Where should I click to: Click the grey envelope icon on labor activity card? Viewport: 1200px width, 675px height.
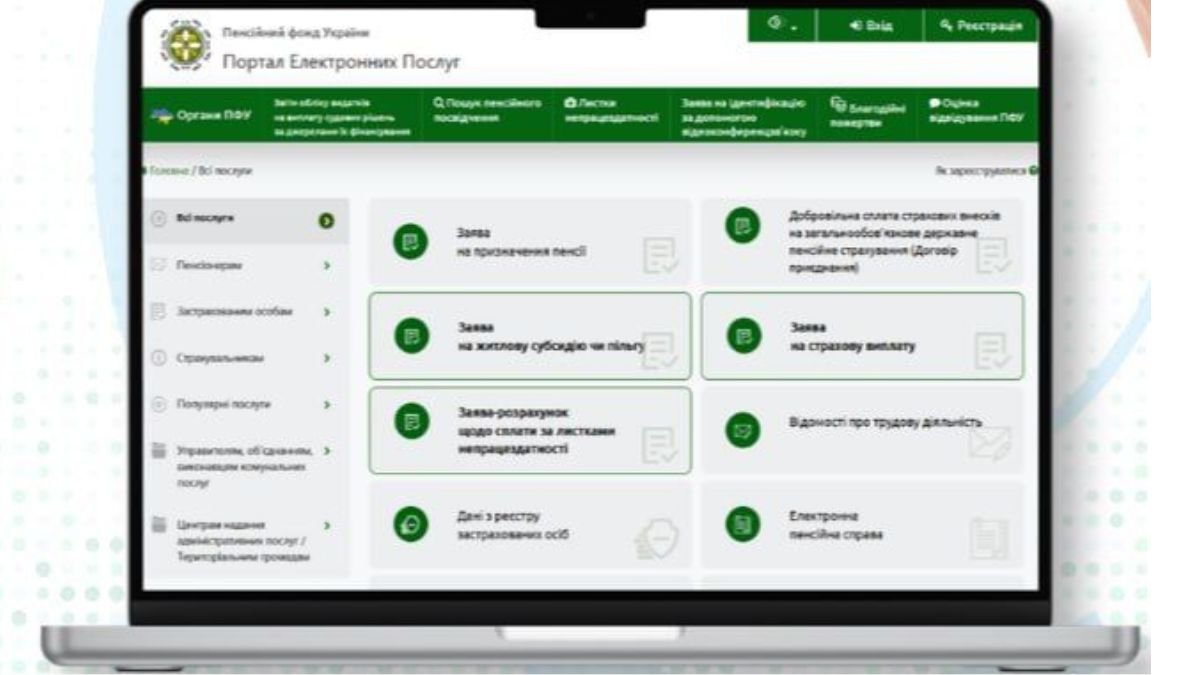(x=989, y=443)
